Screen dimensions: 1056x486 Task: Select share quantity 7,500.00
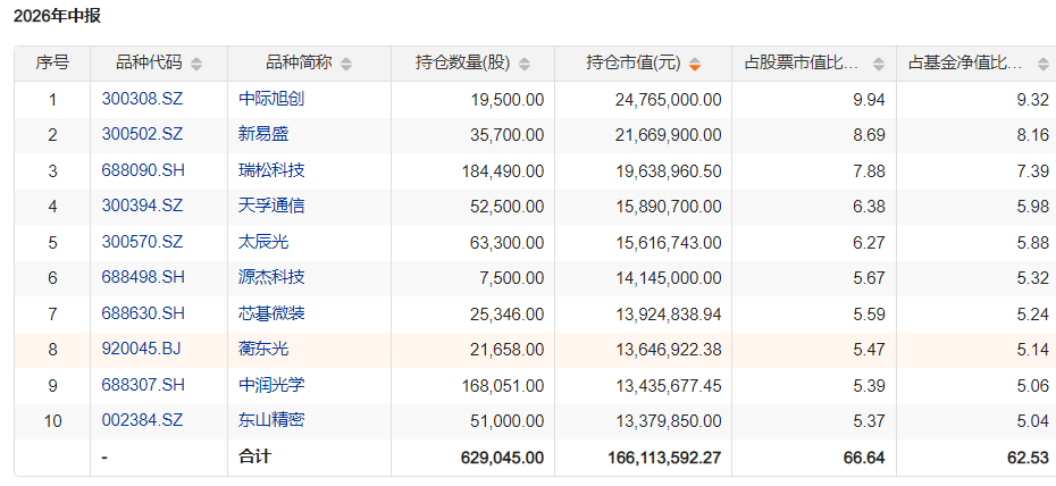click(x=511, y=277)
